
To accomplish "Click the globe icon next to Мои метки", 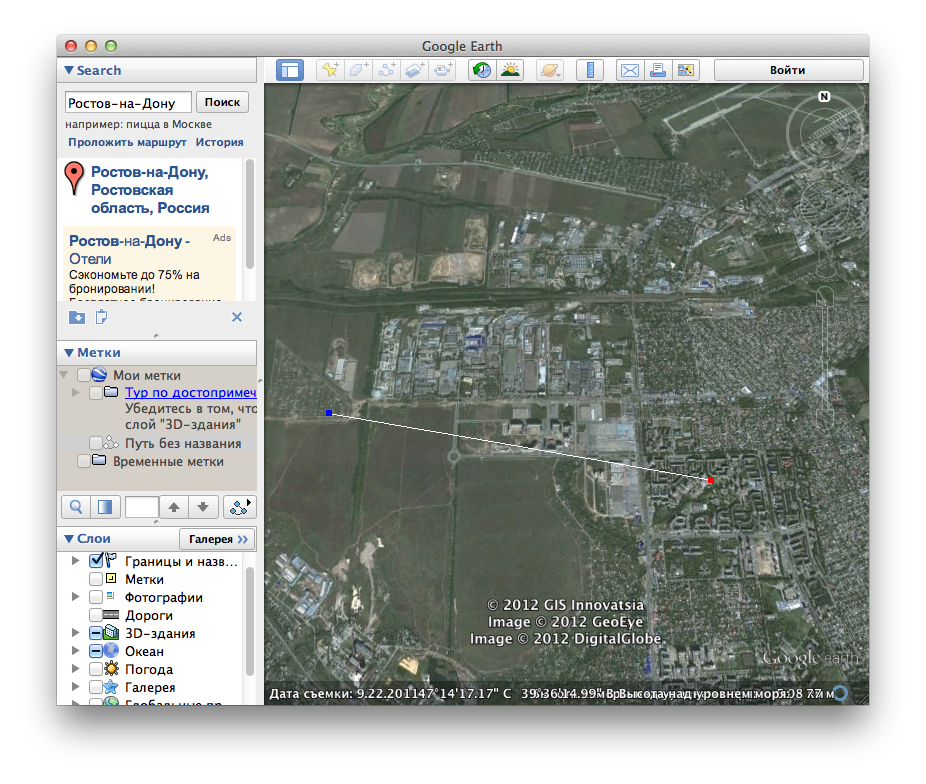I will [99, 374].
